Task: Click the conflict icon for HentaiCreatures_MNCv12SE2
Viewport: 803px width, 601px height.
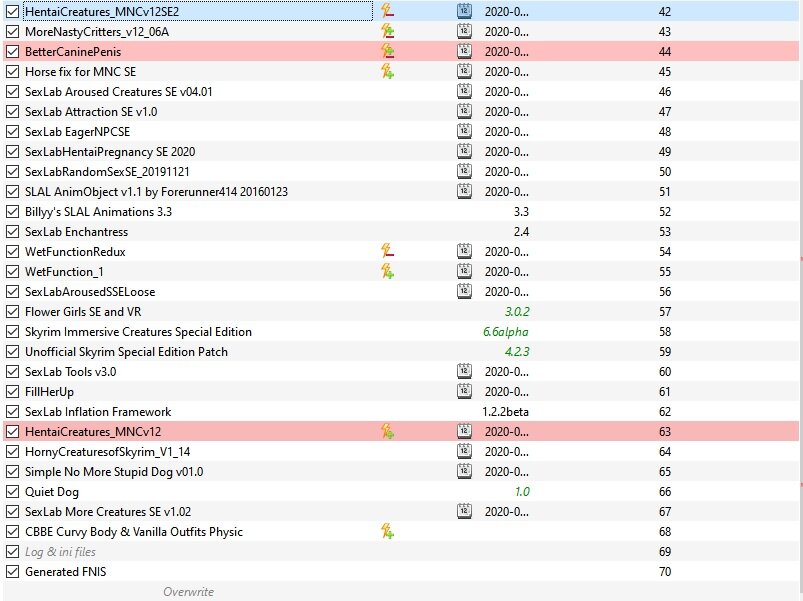Action: coord(387,11)
